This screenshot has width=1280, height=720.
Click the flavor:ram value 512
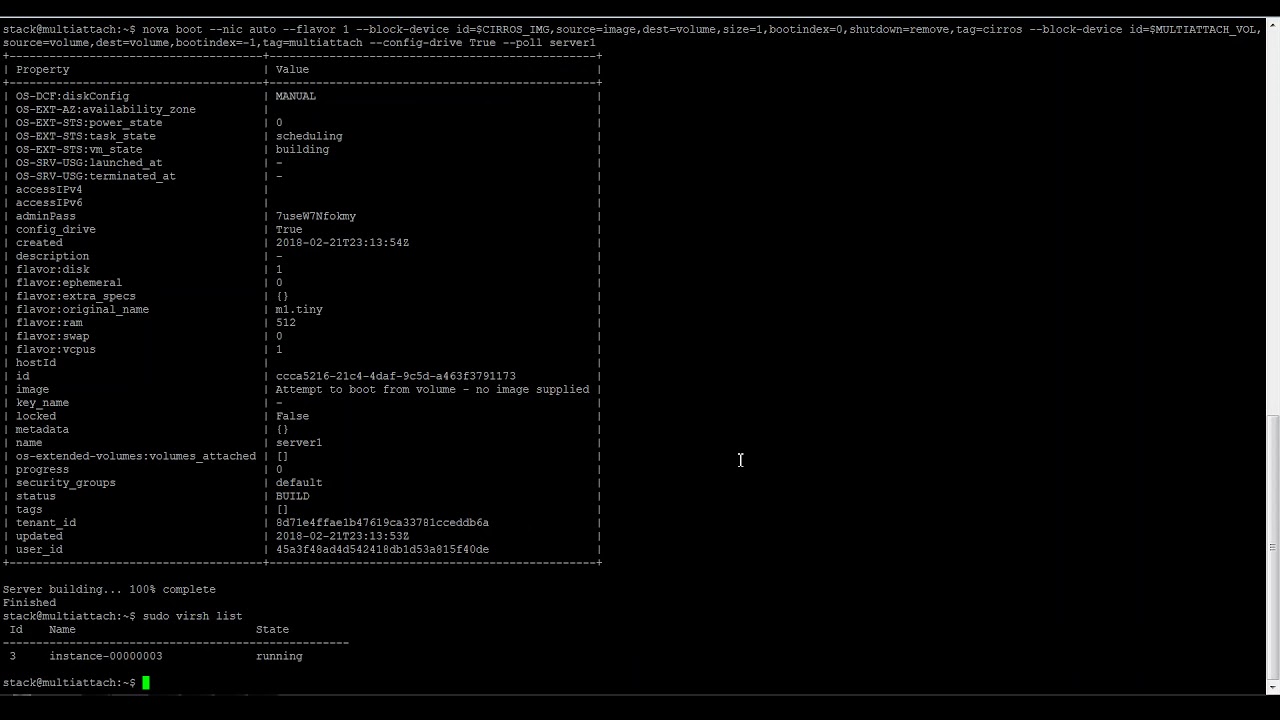(x=286, y=323)
